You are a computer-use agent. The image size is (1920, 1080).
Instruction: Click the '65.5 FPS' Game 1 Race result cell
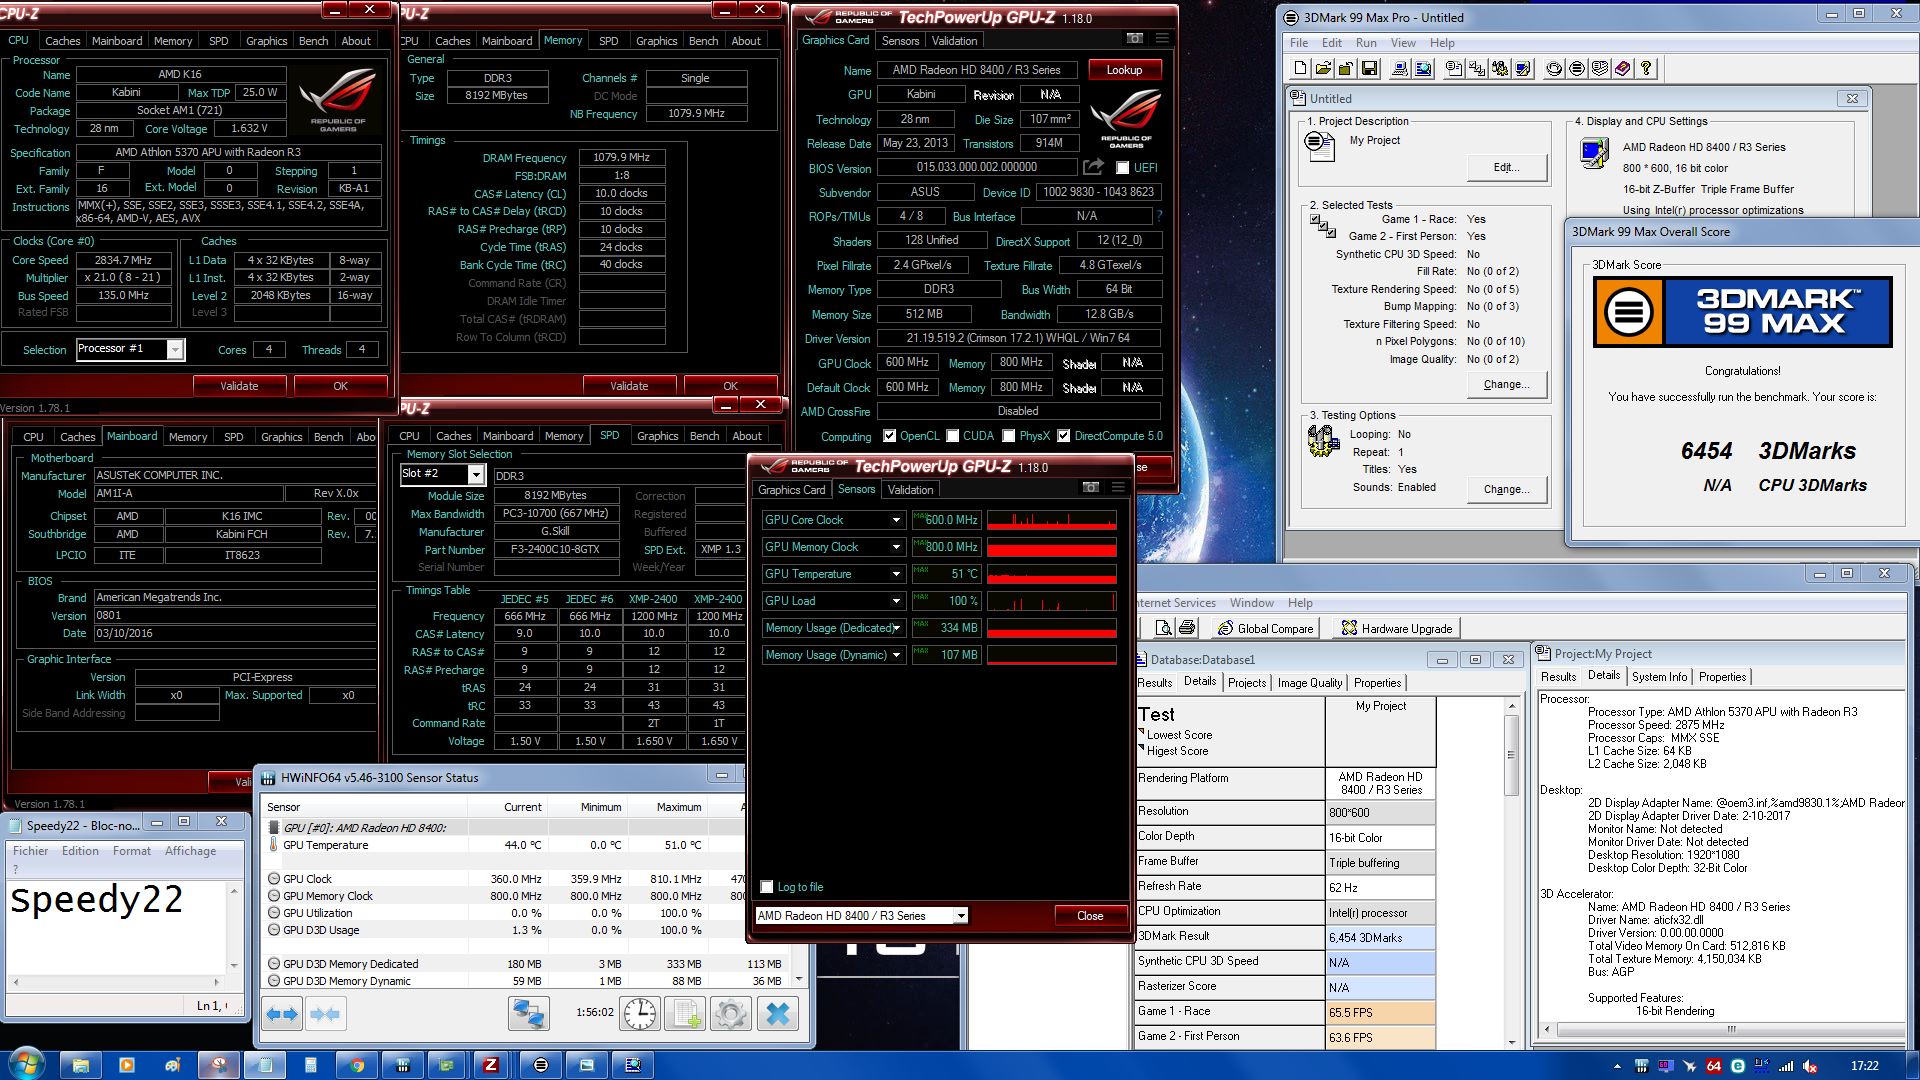tap(1380, 1012)
